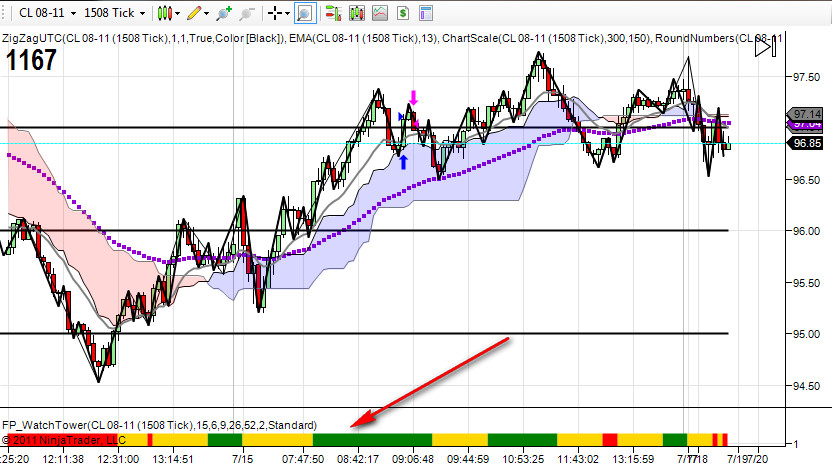Image resolution: width=832 pixels, height=466 pixels.
Task: Click the 08:42:17 time axis label
Action: pos(358,459)
